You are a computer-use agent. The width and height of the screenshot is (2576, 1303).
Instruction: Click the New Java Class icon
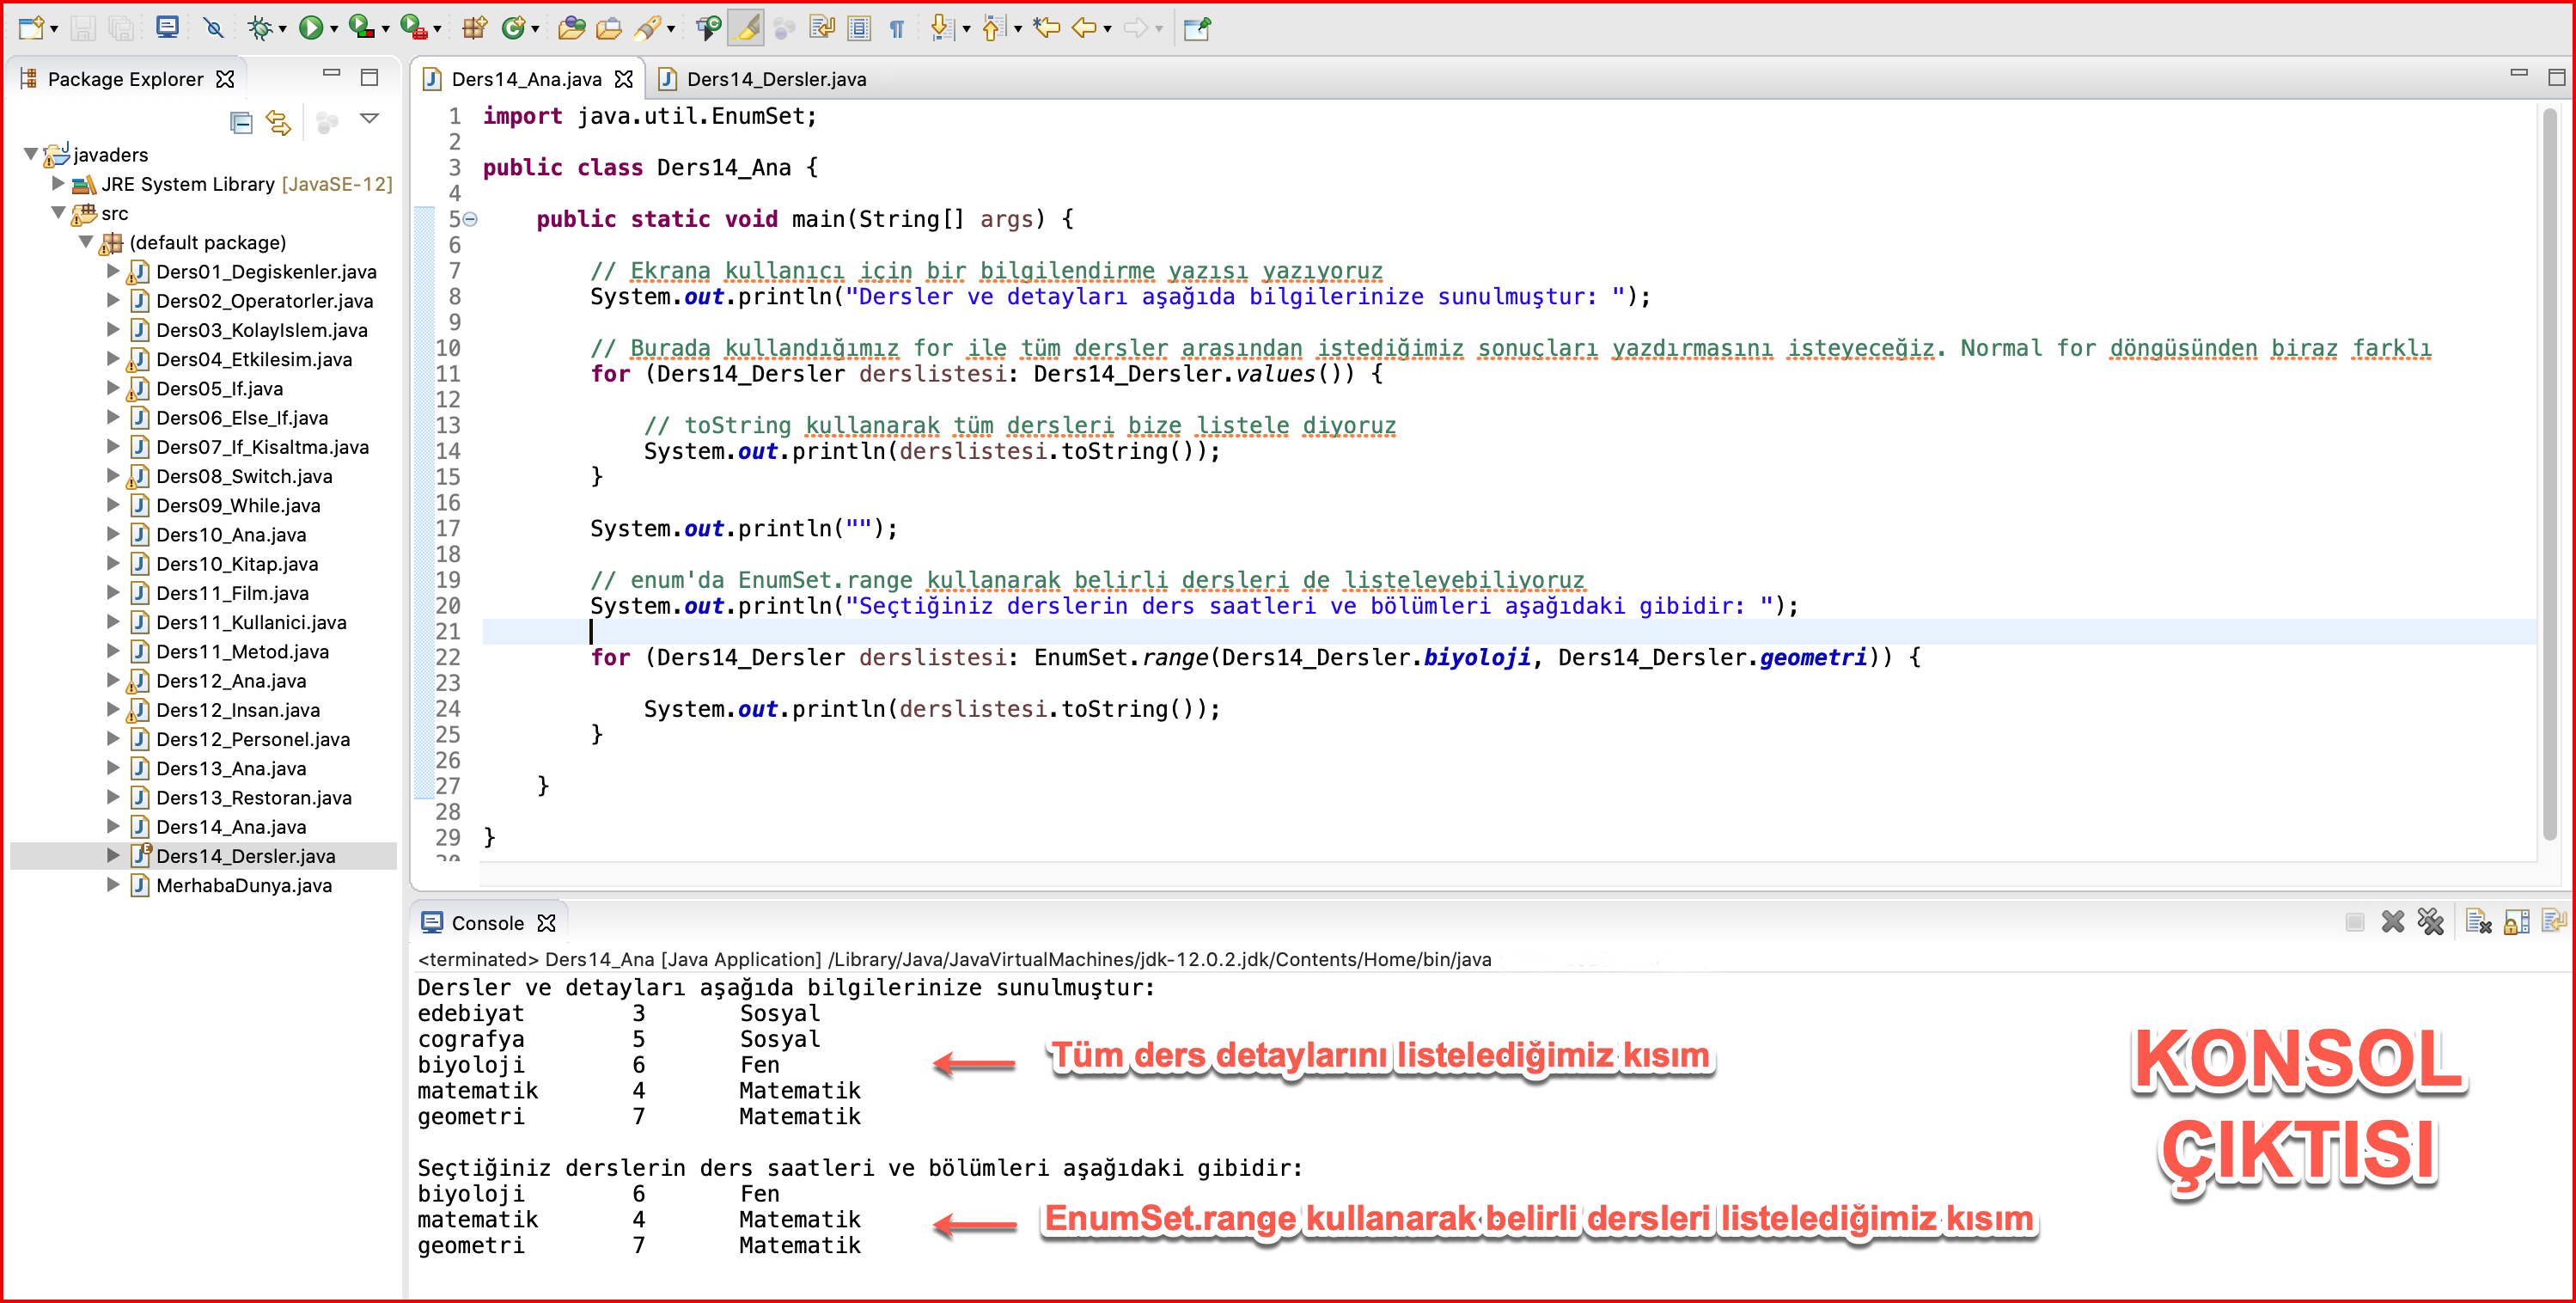(x=513, y=28)
